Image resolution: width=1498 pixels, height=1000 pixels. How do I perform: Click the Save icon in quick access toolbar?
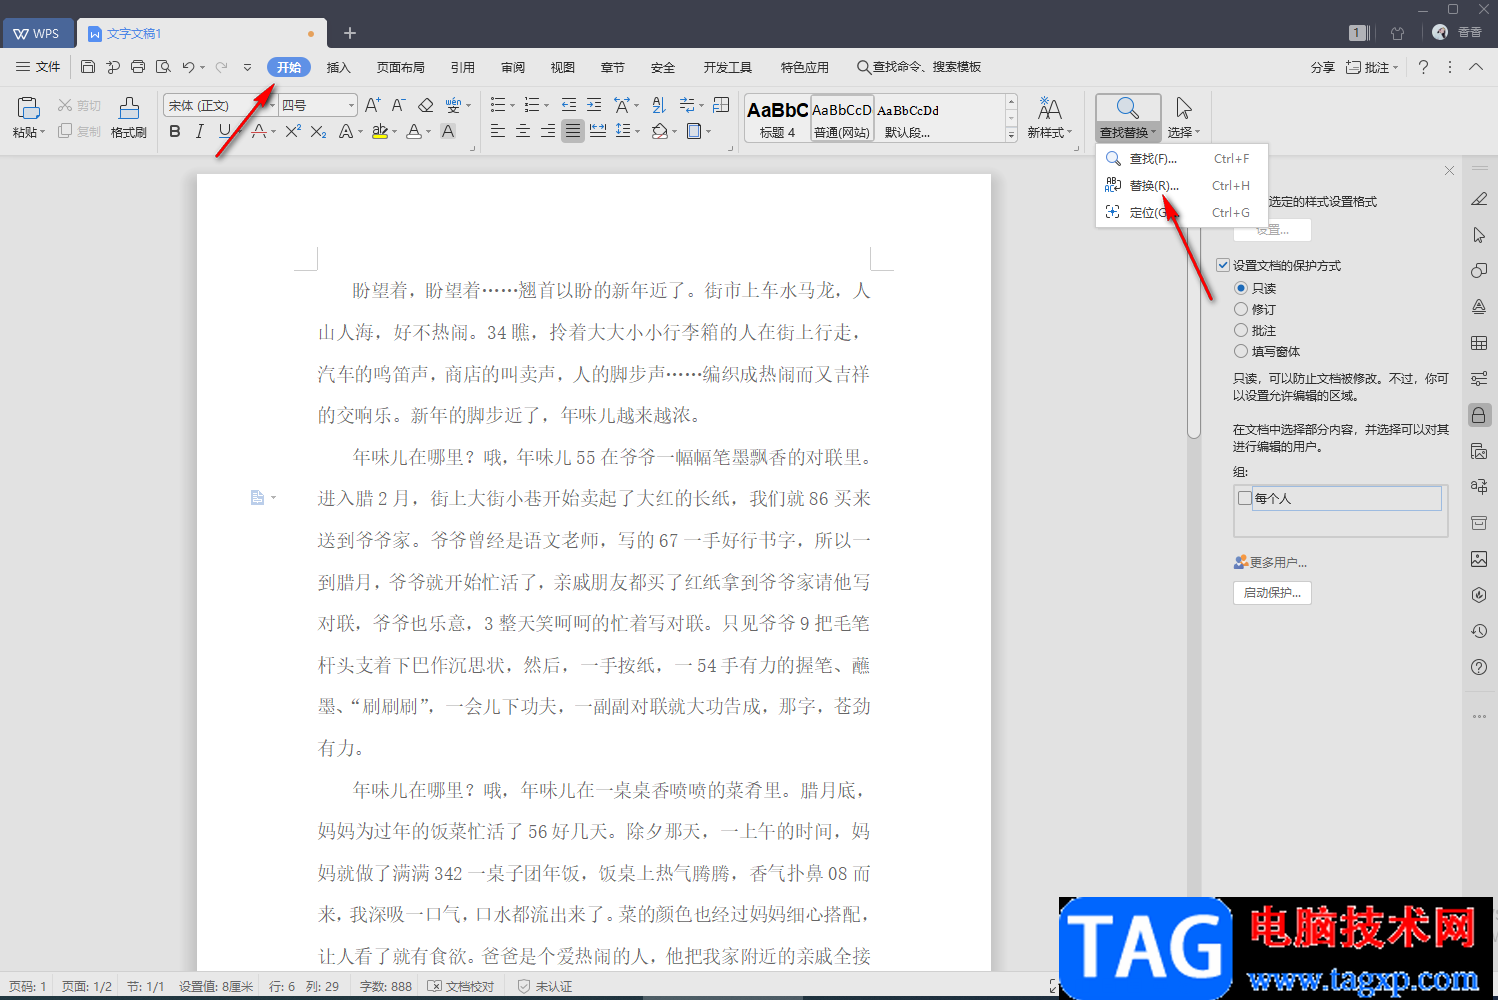(x=88, y=67)
